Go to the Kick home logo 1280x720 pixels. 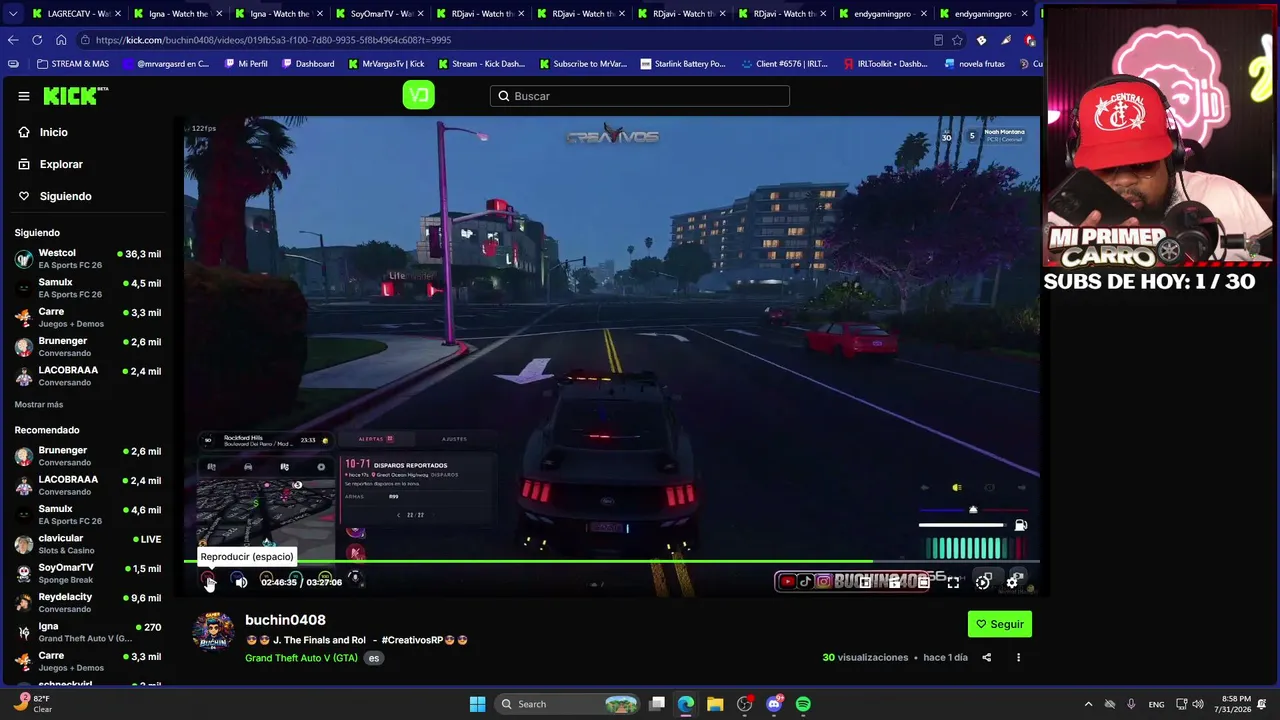75,96
